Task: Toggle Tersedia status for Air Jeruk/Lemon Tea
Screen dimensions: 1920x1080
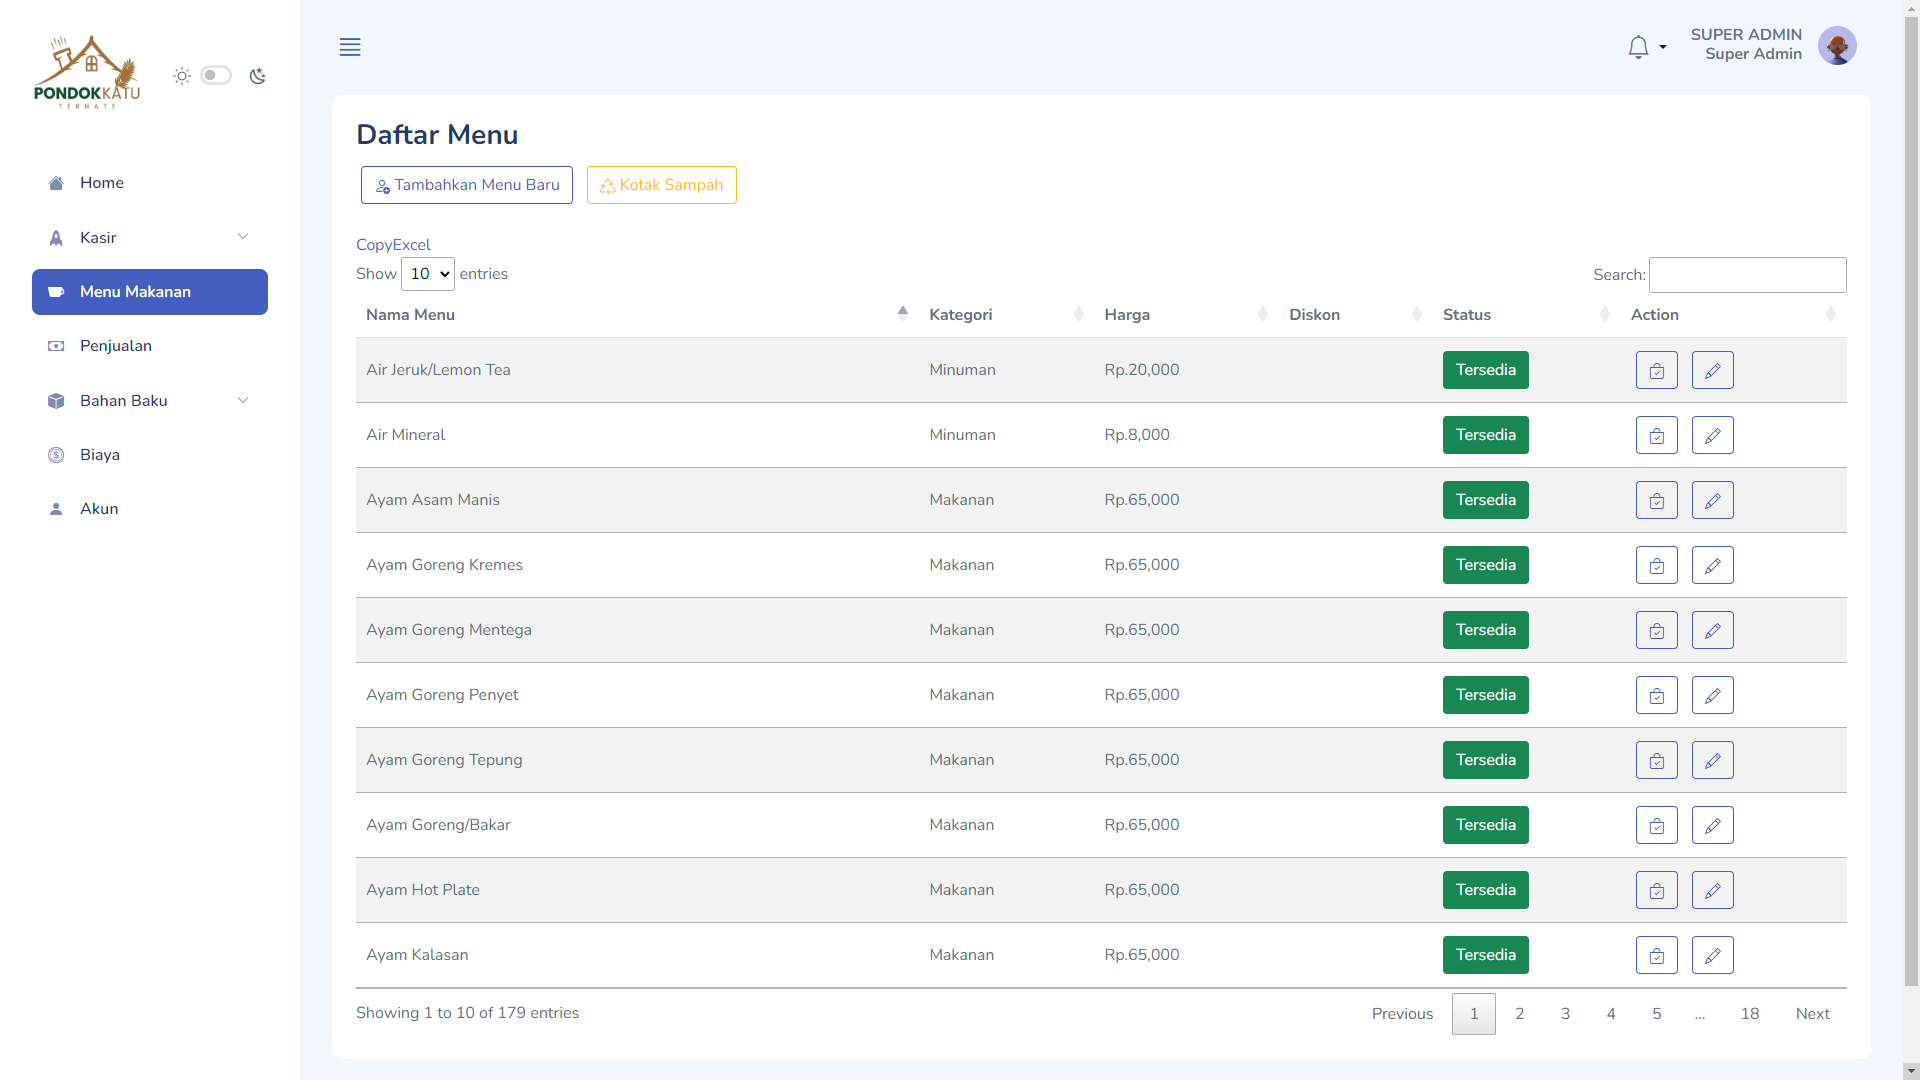Action: [1485, 370]
